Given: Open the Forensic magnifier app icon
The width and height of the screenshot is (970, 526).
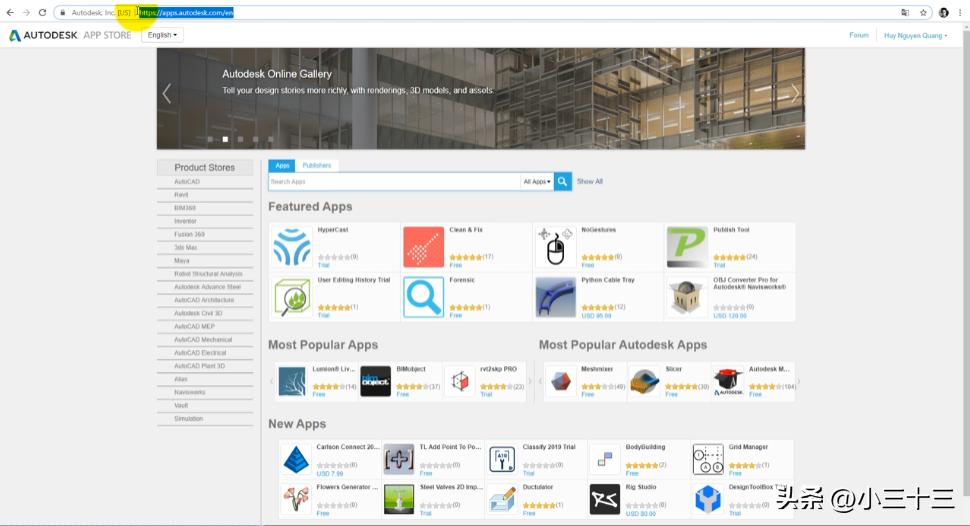Looking at the screenshot, I should tap(424, 298).
